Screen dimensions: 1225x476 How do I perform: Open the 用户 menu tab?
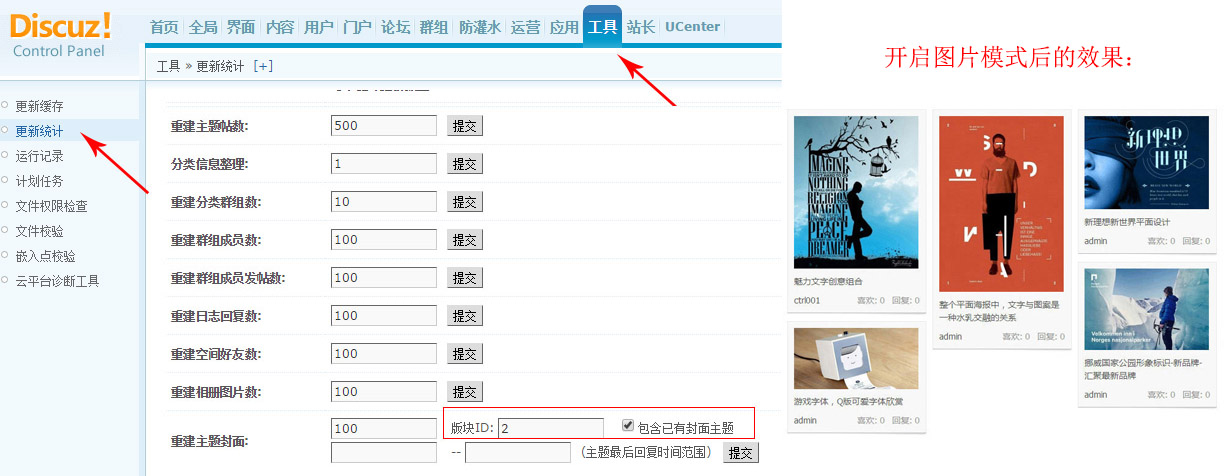318,27
